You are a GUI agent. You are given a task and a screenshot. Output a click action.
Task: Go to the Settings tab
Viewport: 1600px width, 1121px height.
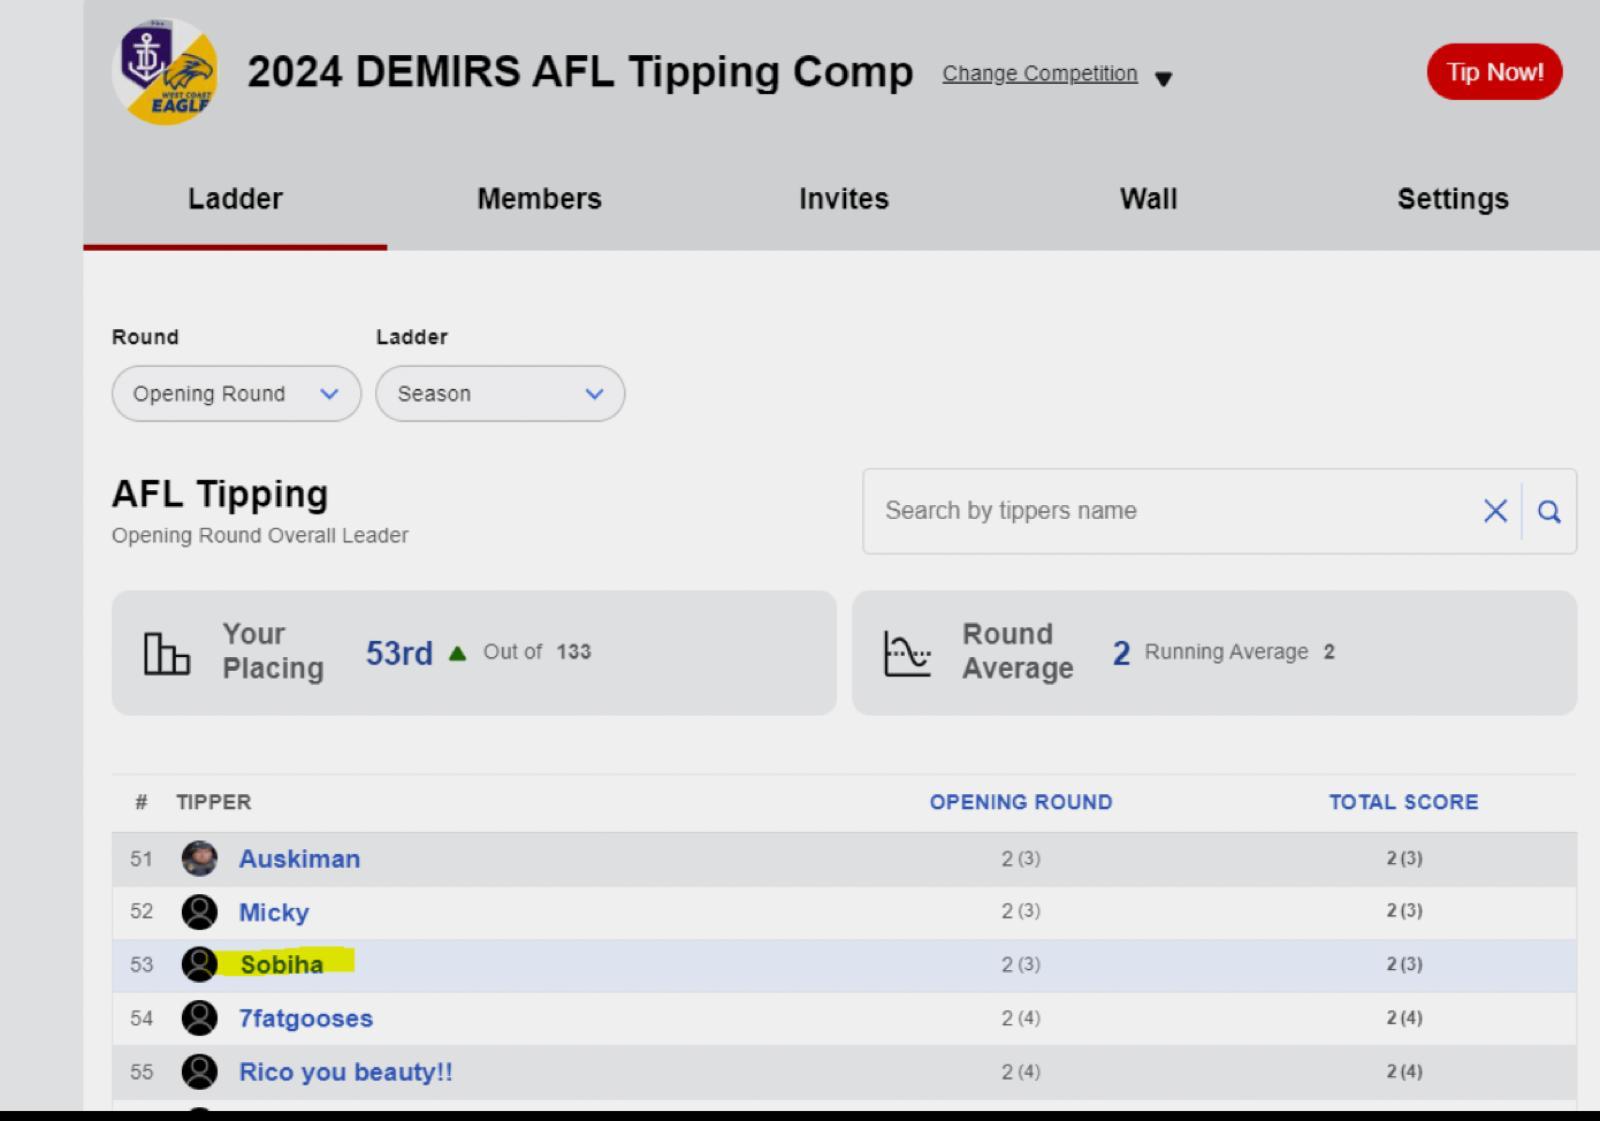(1452, 199)
